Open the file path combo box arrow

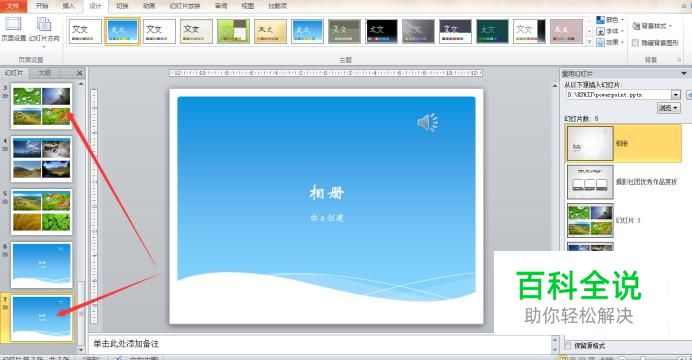pyautogui.click(x=676, y=94)
